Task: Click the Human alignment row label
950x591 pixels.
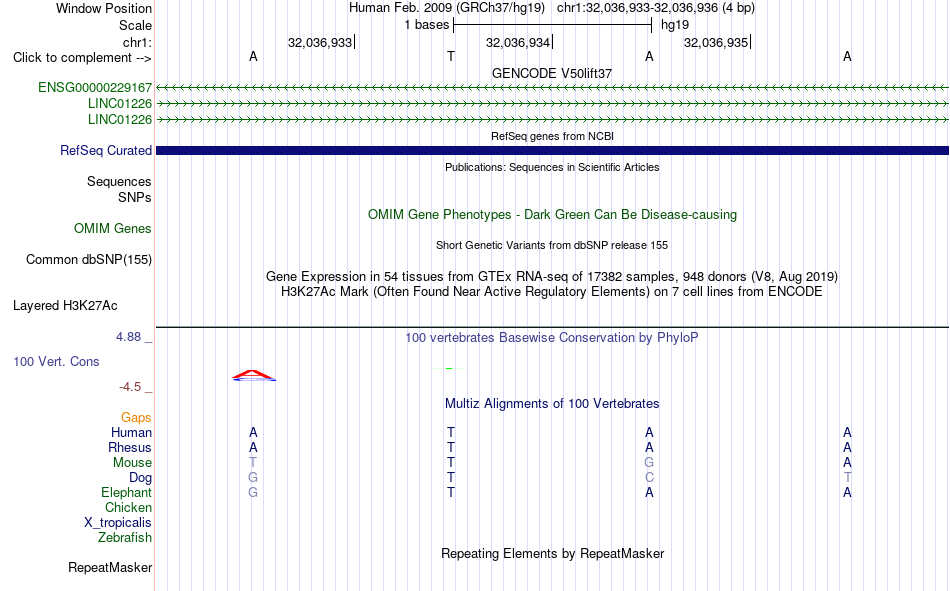Action: [131, 432]
